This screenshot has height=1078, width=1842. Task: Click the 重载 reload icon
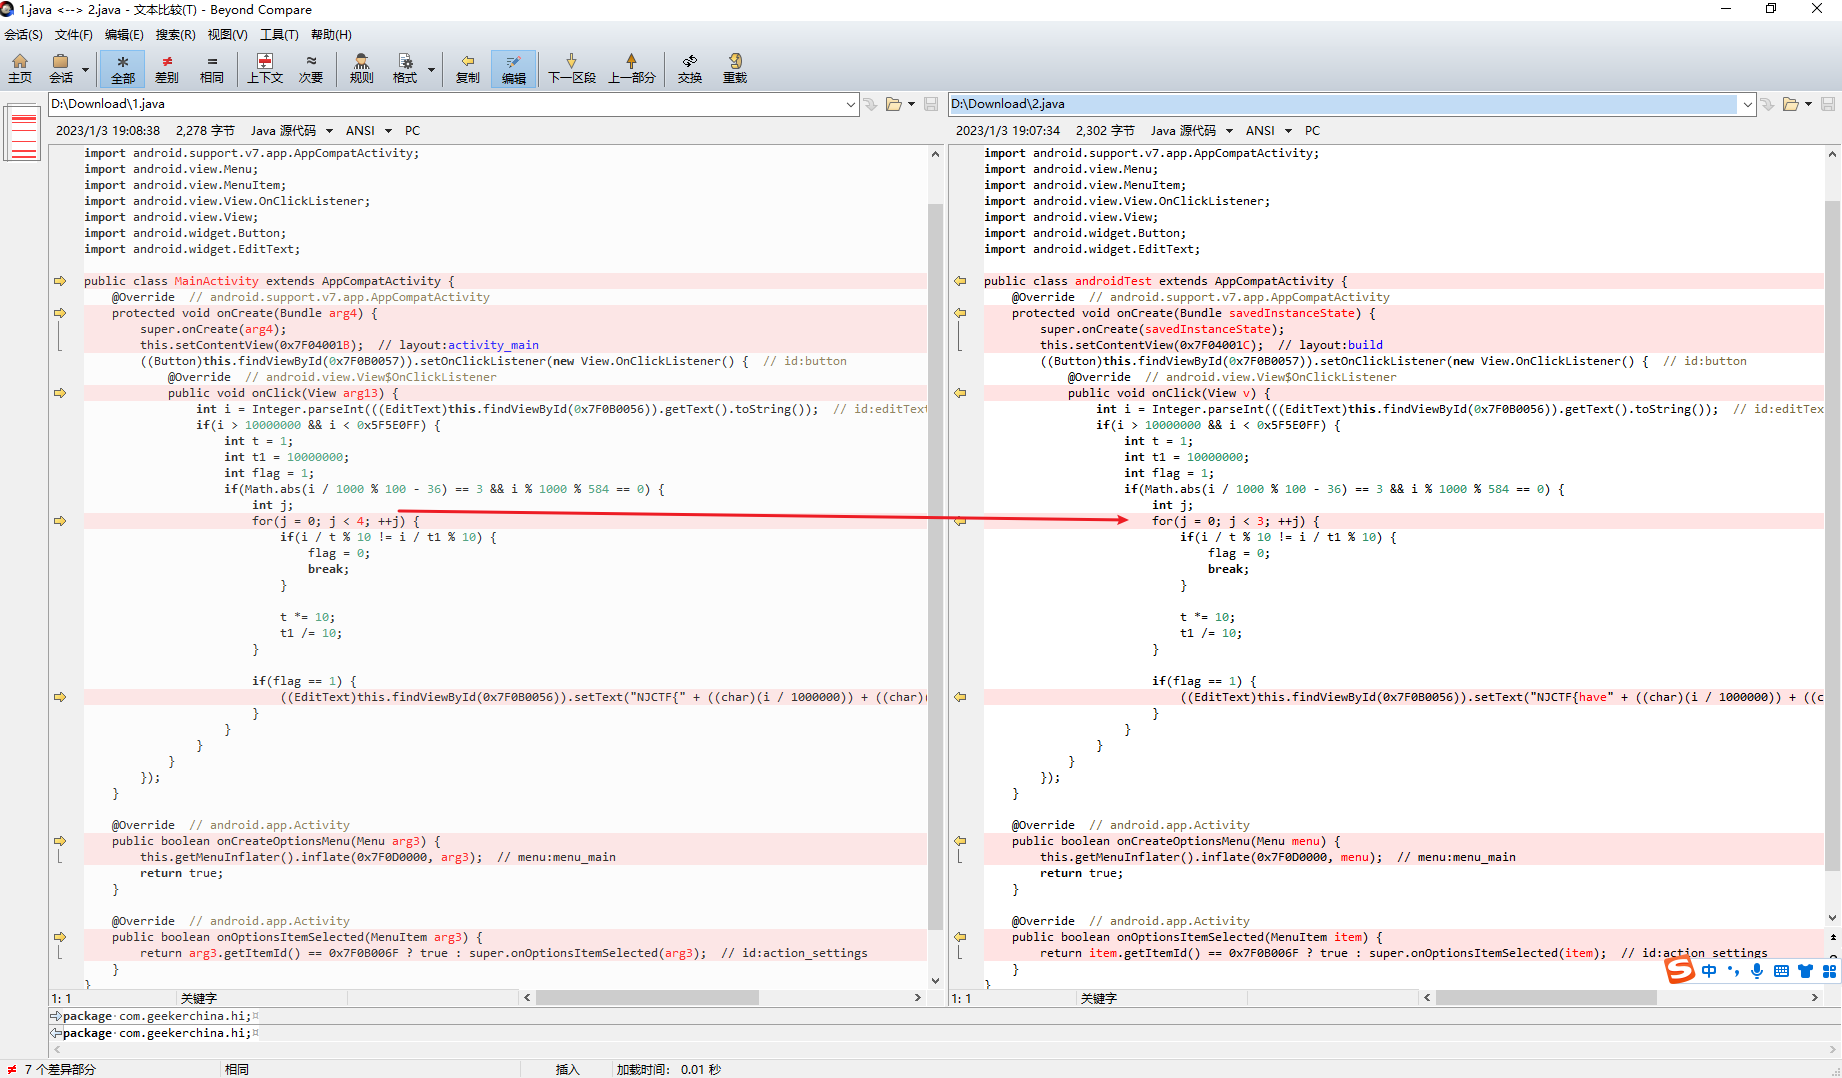coord(735,68)
